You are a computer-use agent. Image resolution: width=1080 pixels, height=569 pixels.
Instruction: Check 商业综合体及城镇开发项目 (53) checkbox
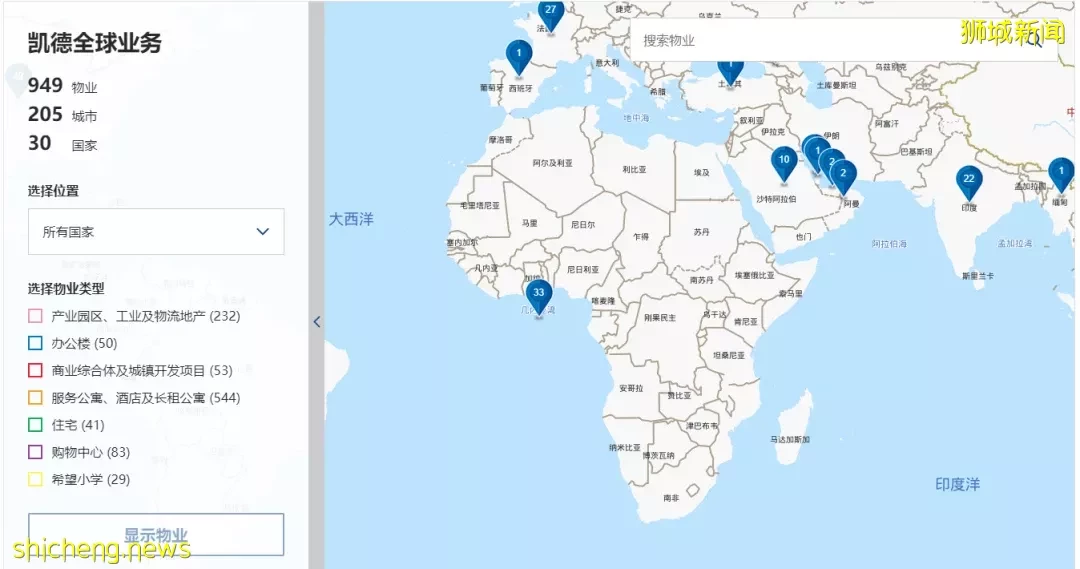[35, 371]
